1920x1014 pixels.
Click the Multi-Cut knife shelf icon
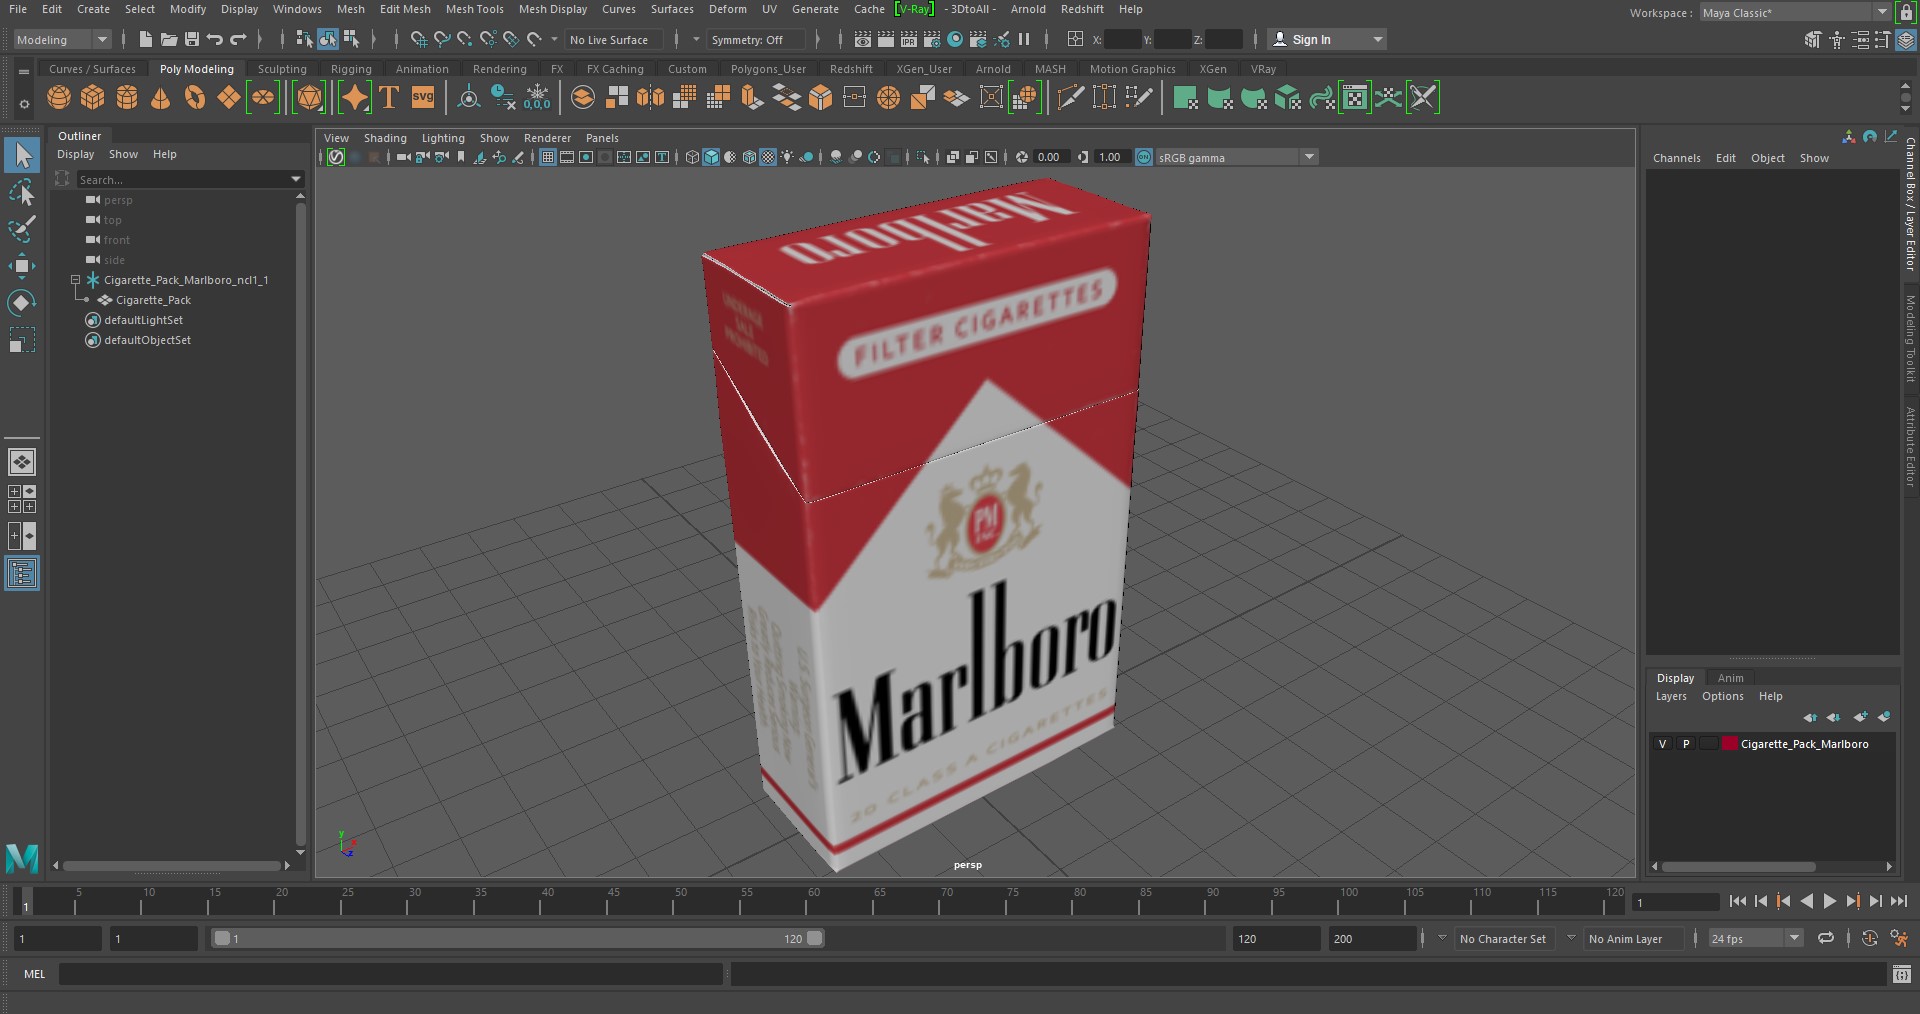(1070, 97)
